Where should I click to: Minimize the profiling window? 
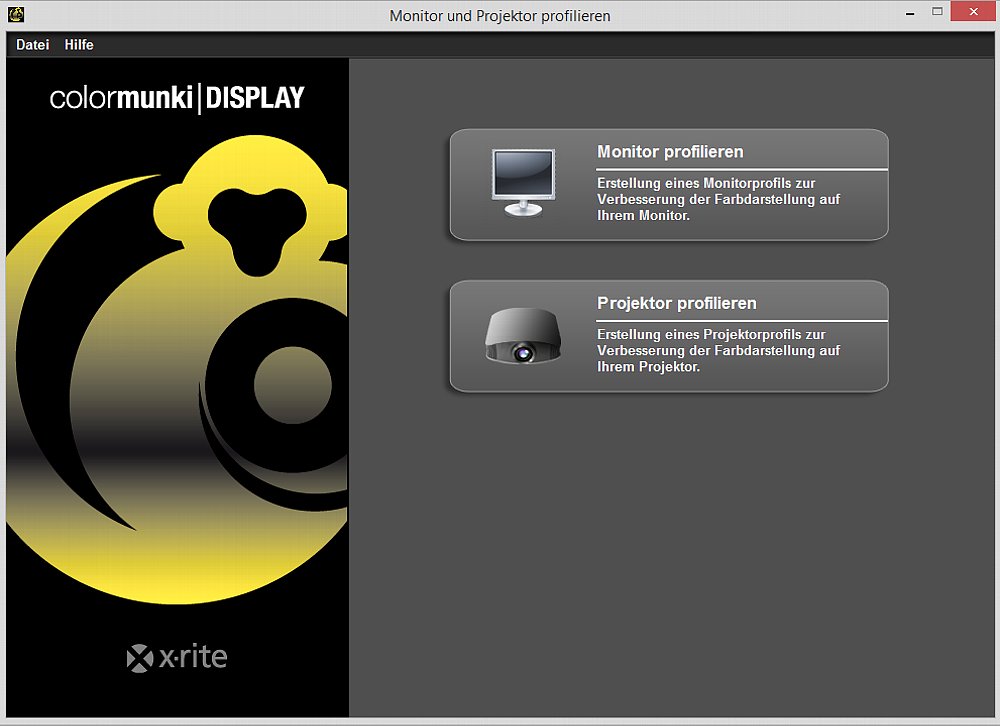(910, 13)
